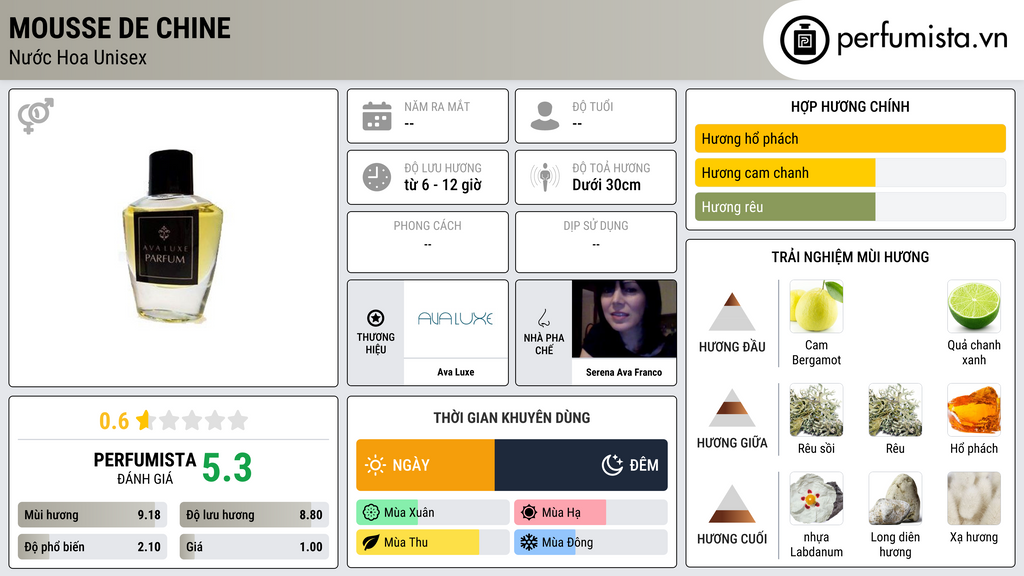The height and width of the screenshot is (576, 1024).
Task: Click the perfumista.vn bottle logo icon
Action: click(x=804, y=40)
